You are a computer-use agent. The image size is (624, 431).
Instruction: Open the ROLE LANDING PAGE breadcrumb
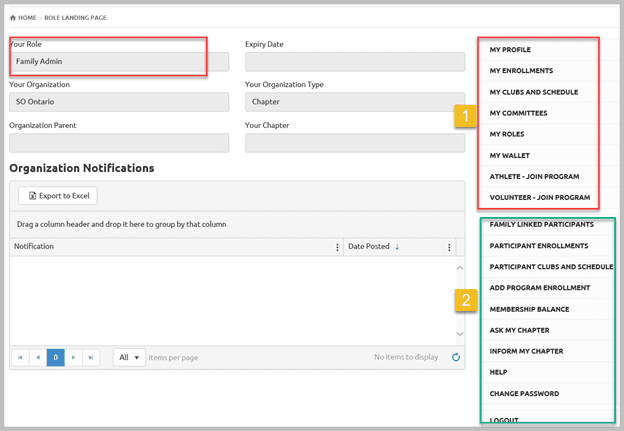point(75,18)
